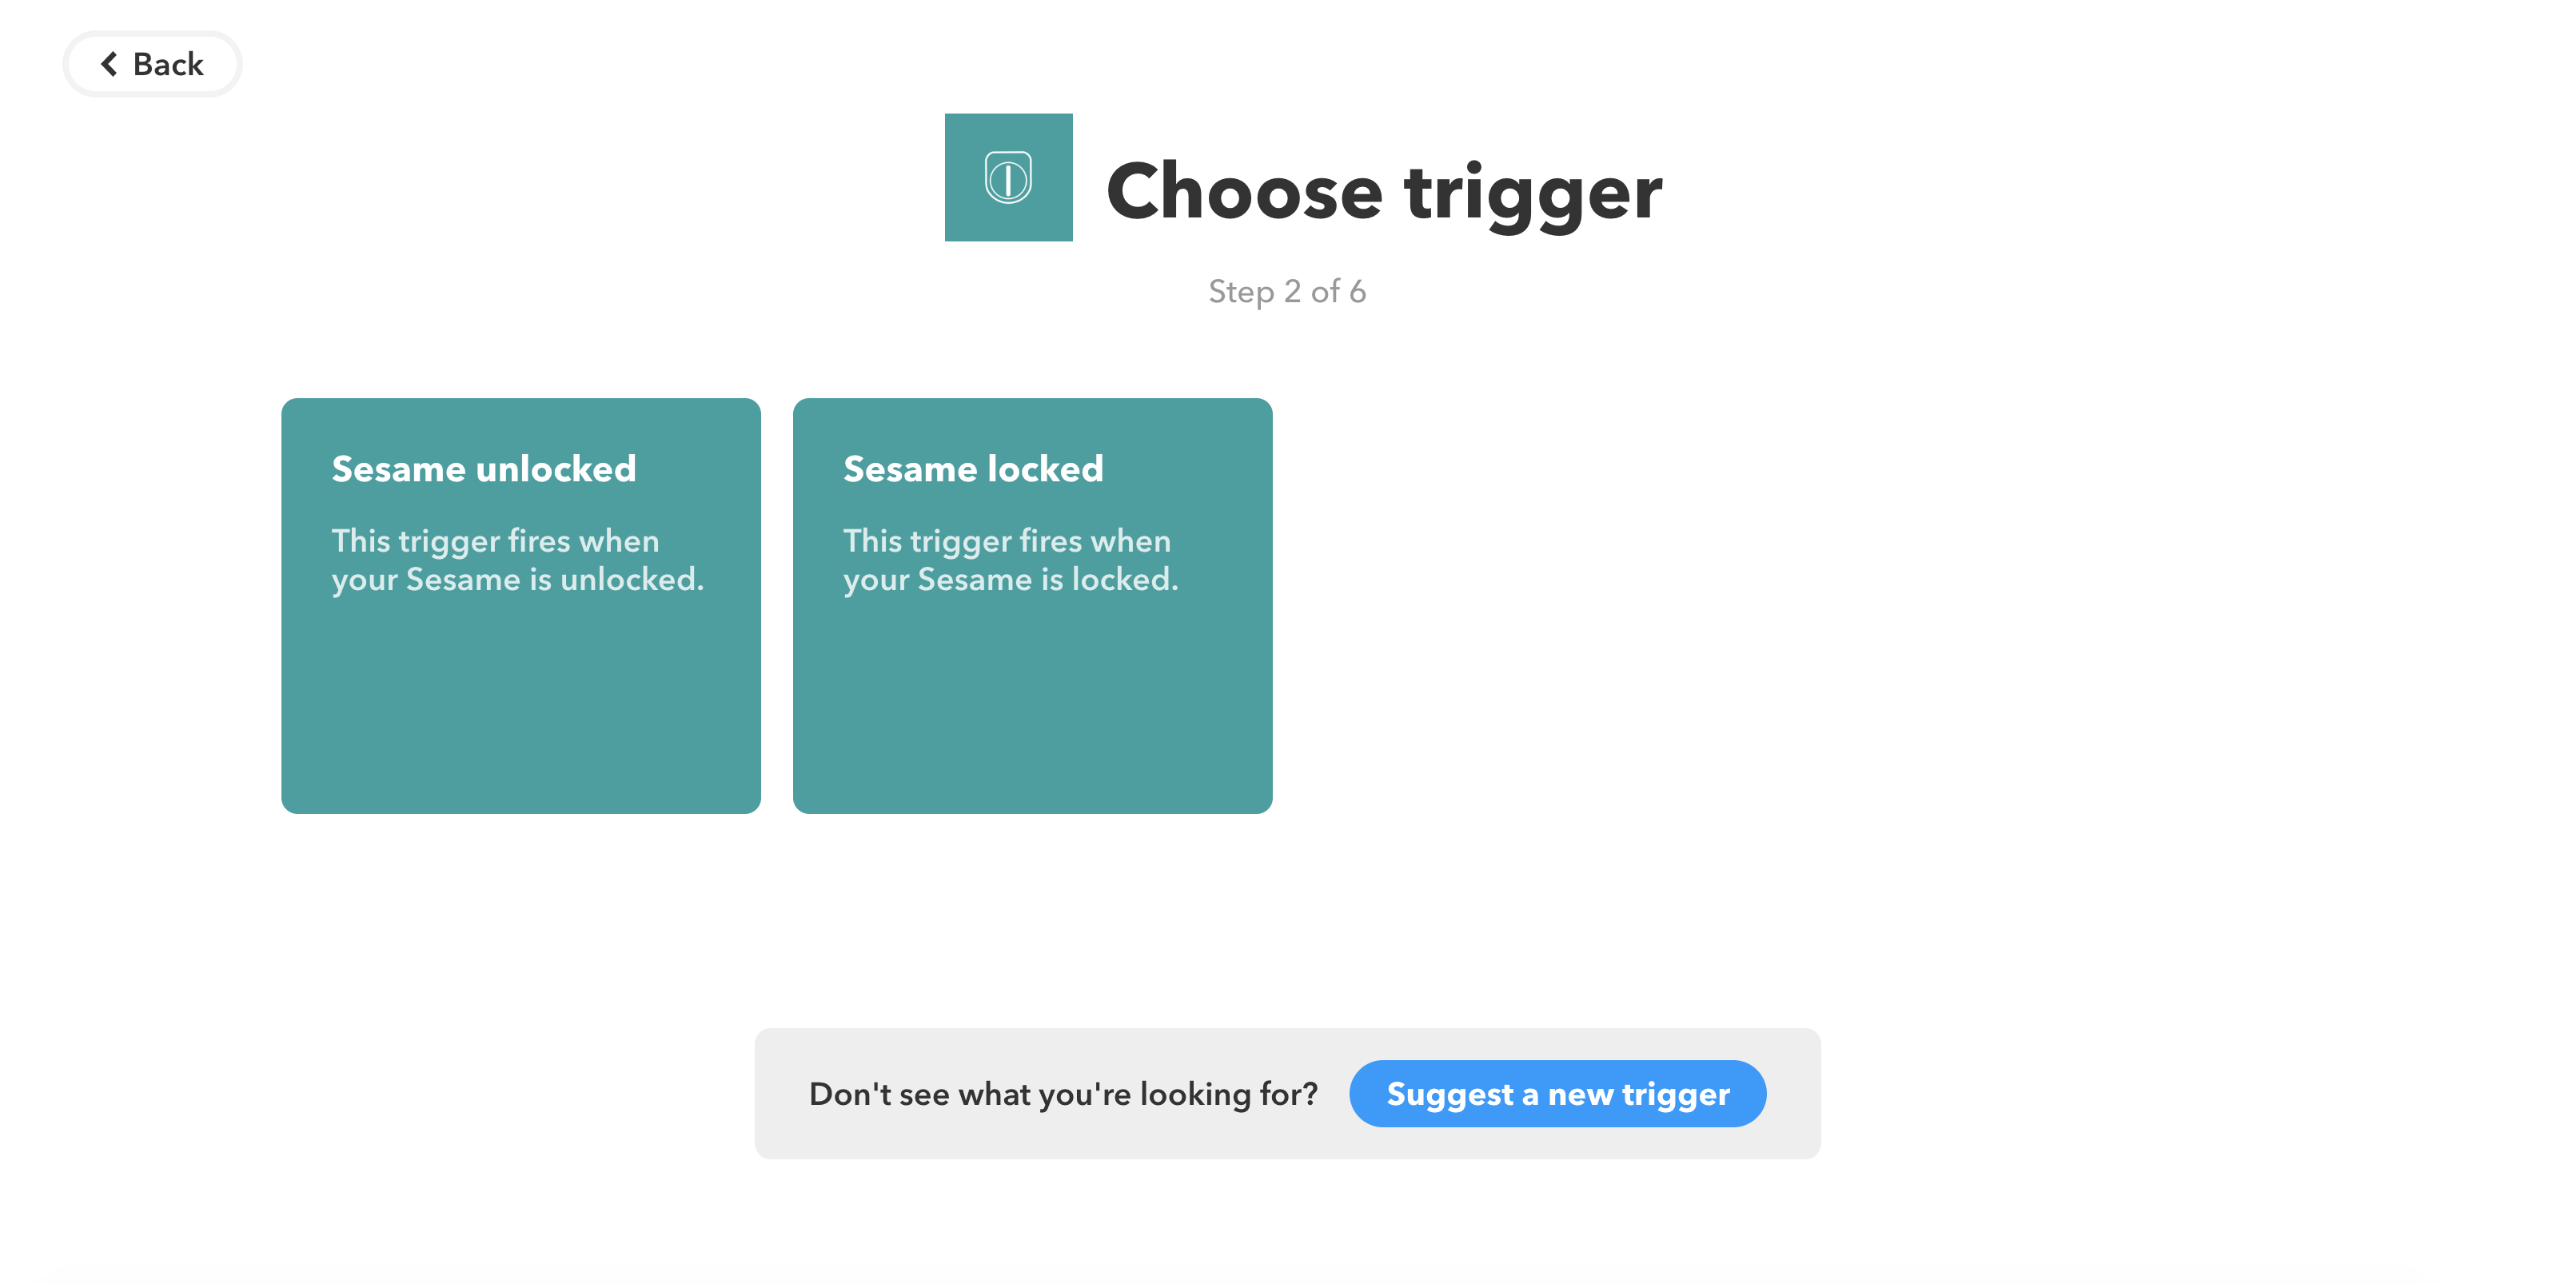The height and width of the screenshot is (1284, 2576).
Task: Click 'your Sesame is unlocked.' text line
Action: coord(518,580)
